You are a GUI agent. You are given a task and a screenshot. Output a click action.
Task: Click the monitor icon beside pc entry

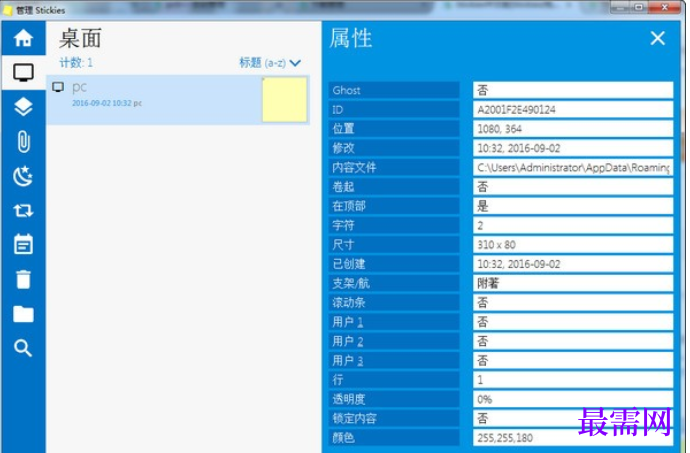[58, 87]
